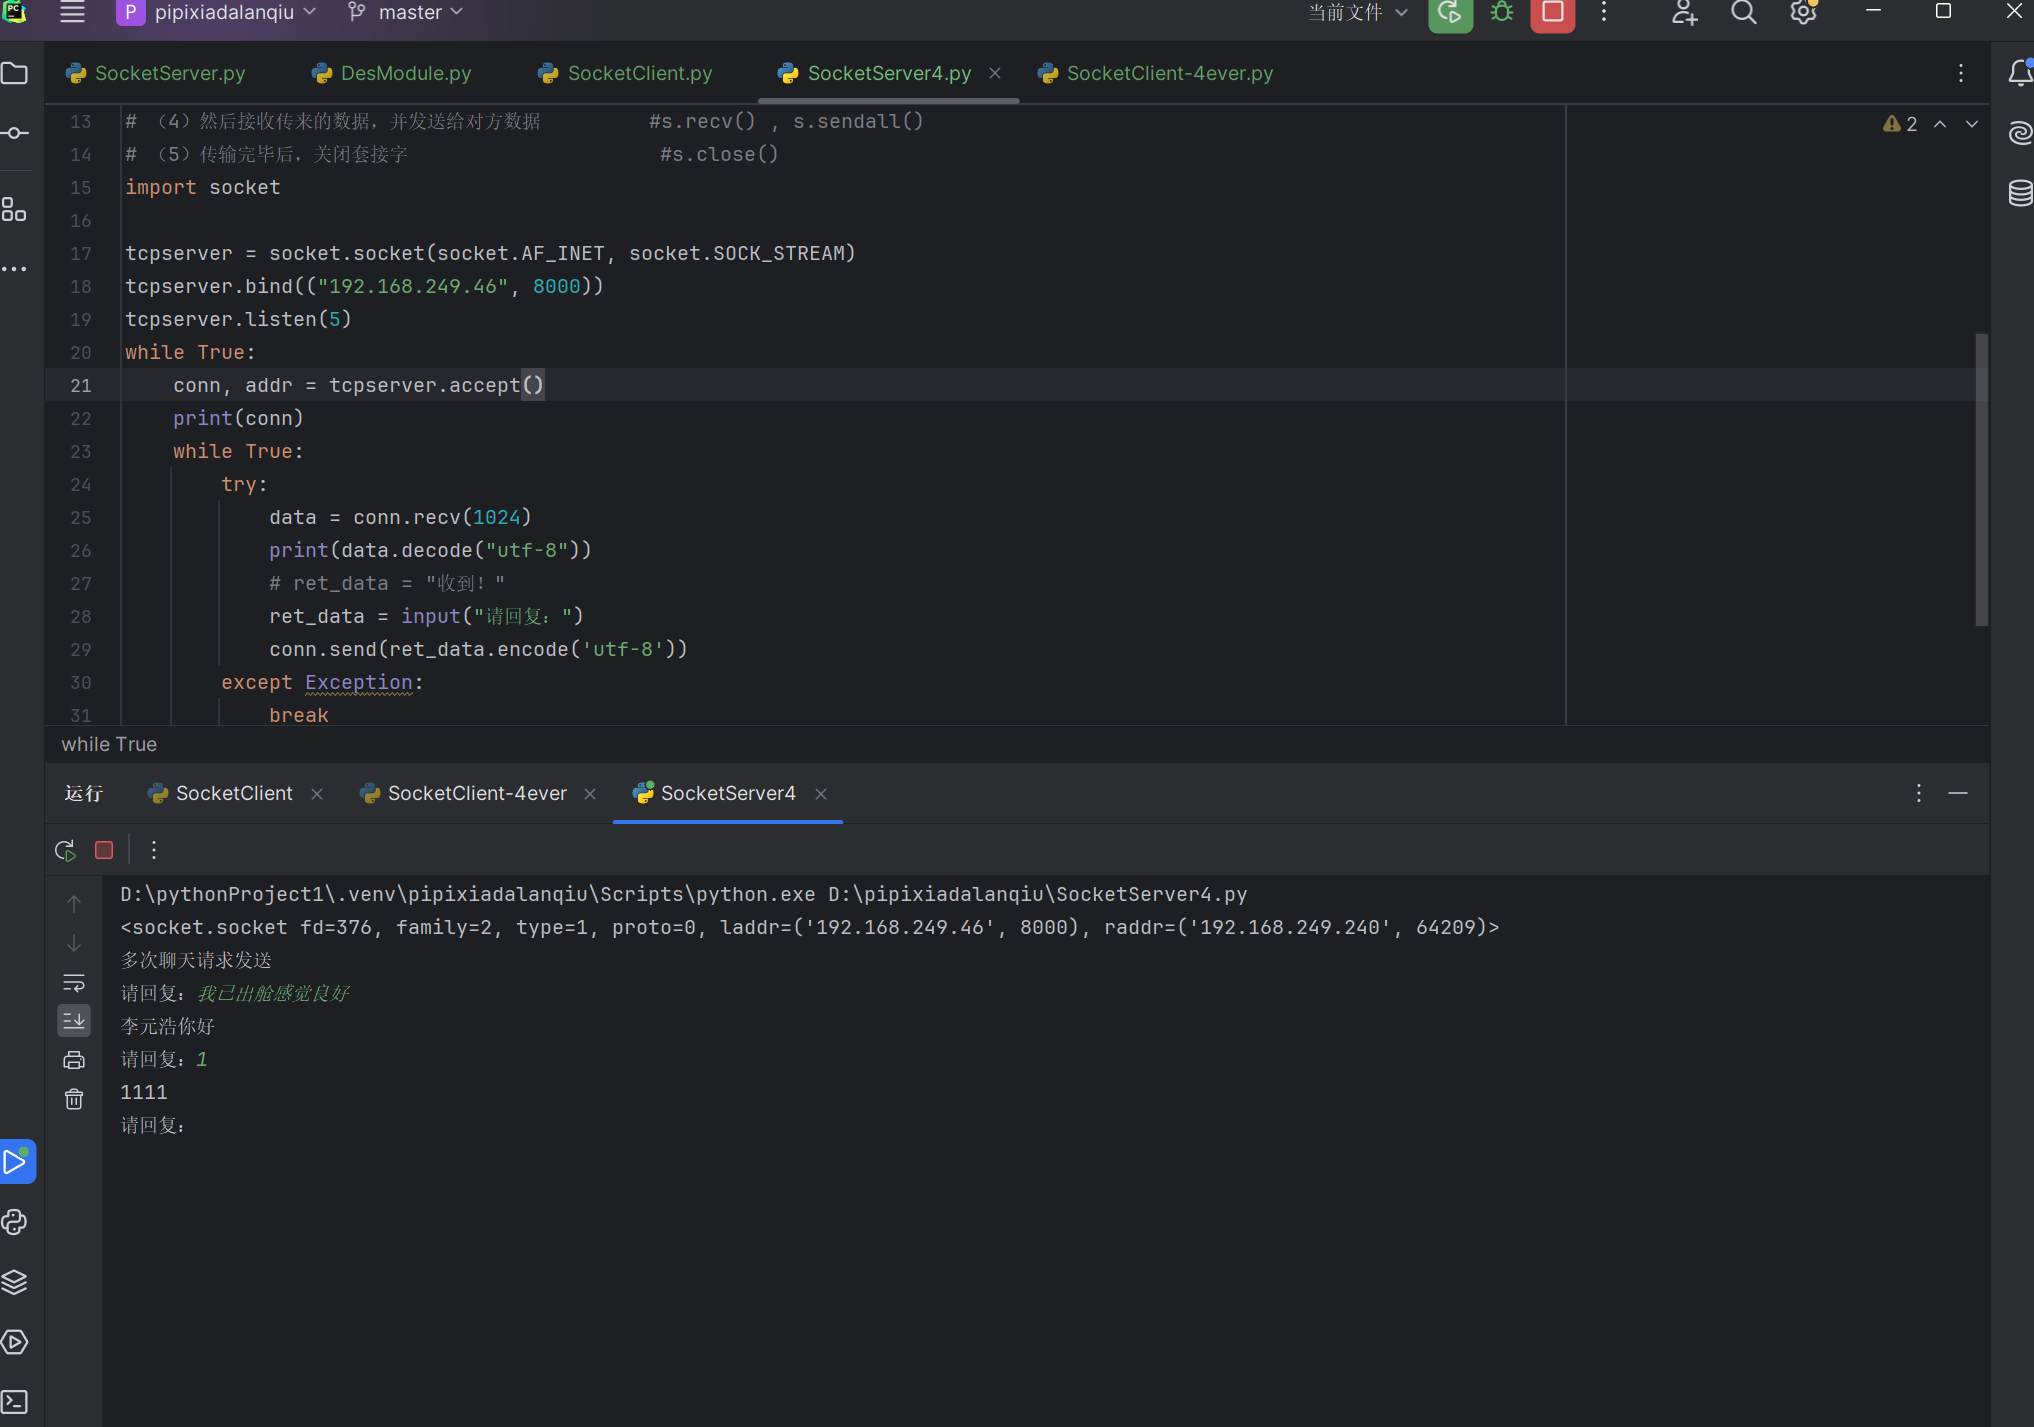Print the console output
This screenshot has width=2034, height=1427.
pyautogui.click(x=74, y=1060)
